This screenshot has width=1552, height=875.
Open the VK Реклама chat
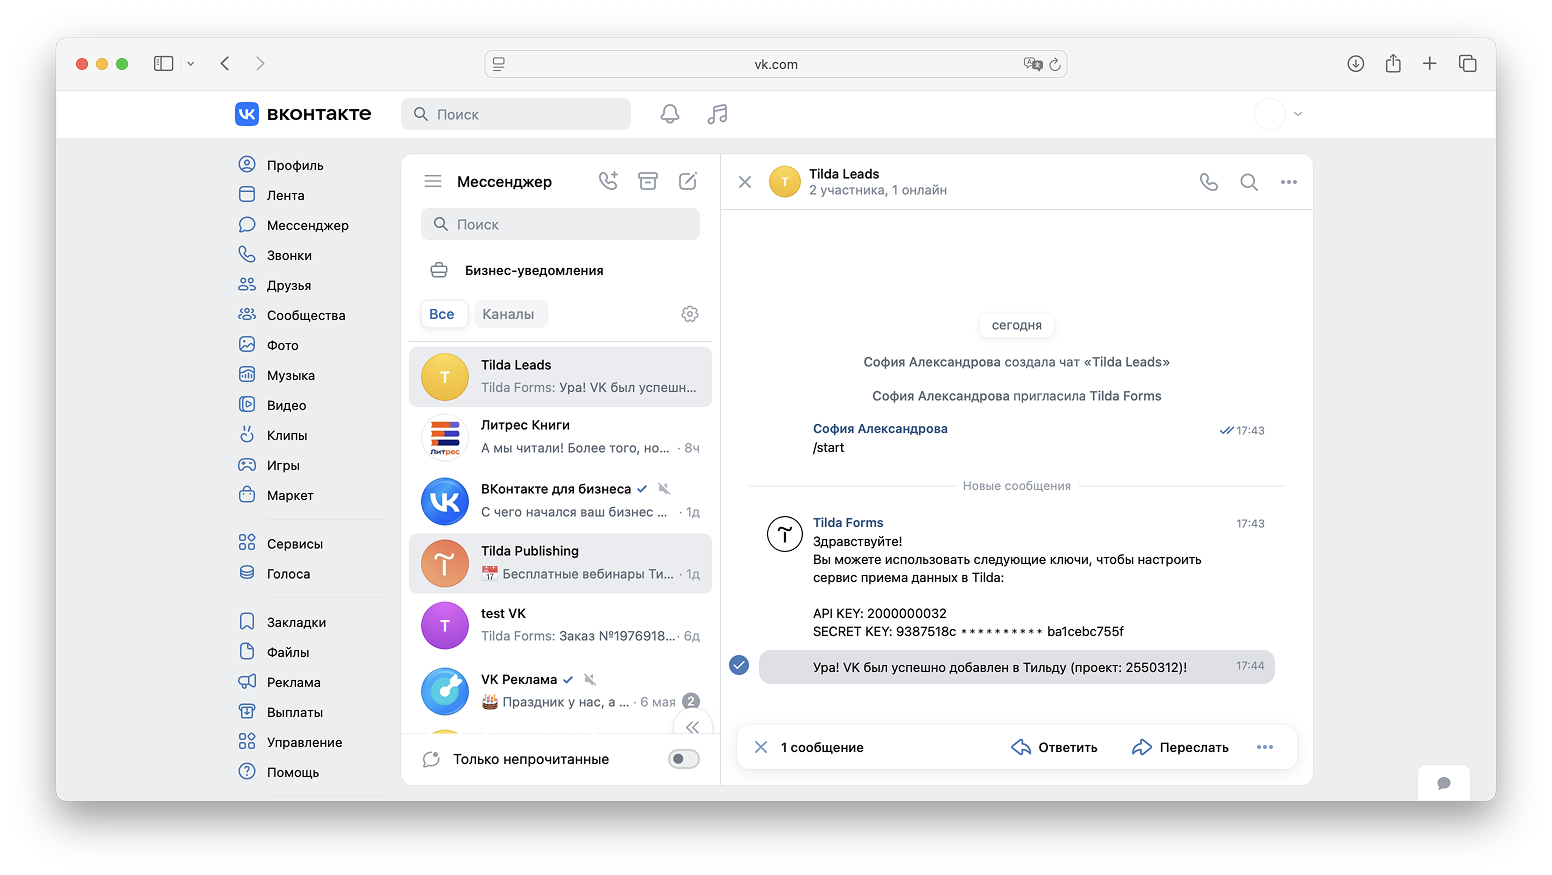pyautogui.click(x=560, y=691)
